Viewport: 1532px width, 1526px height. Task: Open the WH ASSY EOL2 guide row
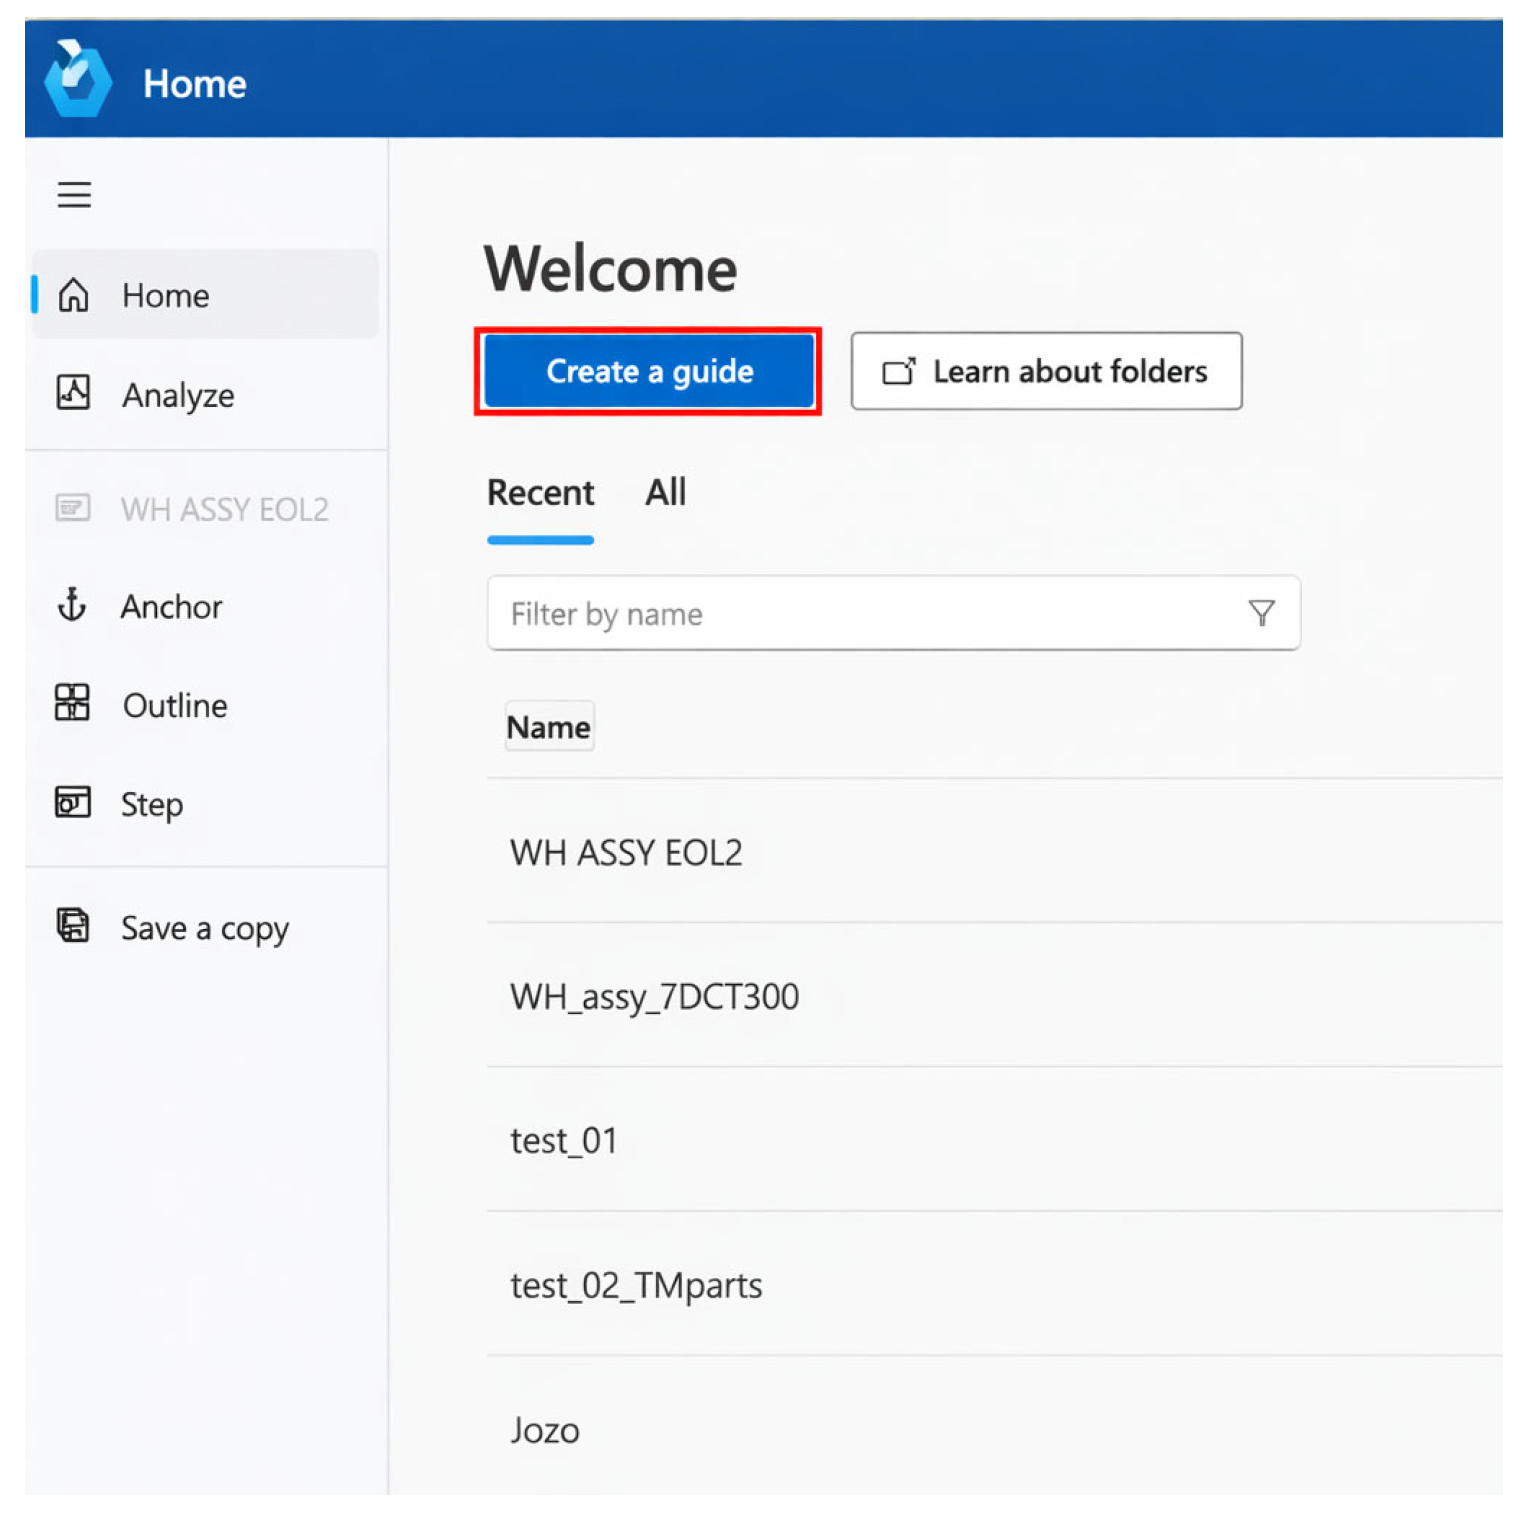point(626,852)
